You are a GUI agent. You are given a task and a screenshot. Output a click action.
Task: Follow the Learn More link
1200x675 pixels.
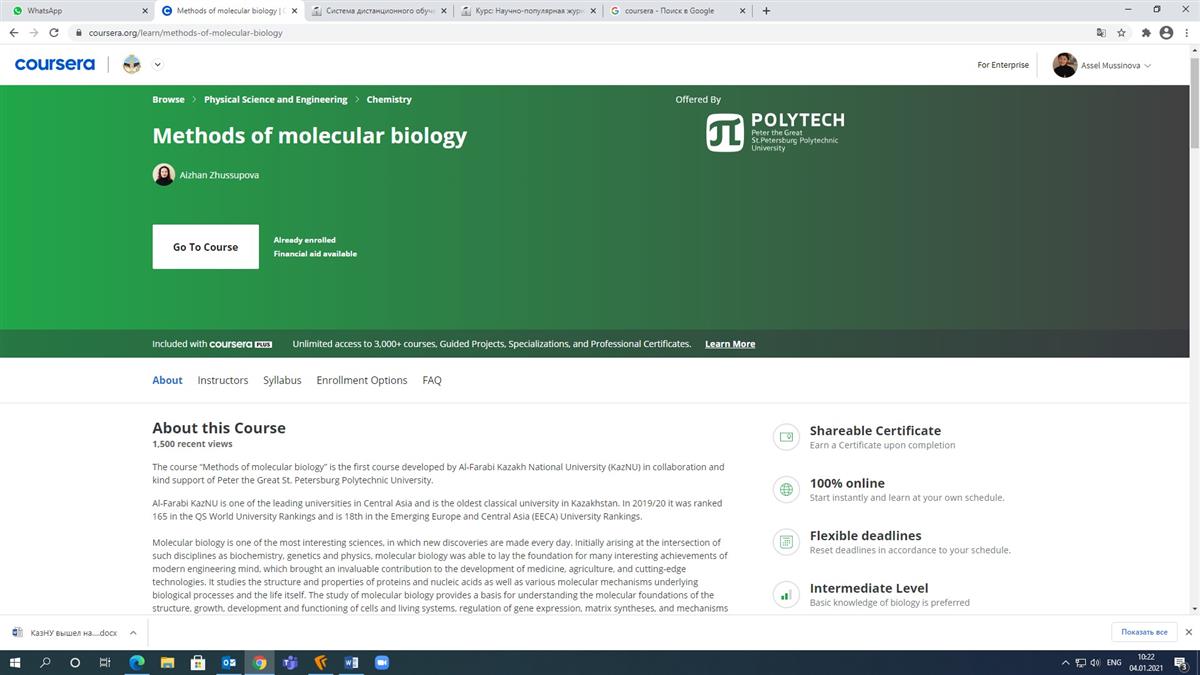tap(729, 344)
